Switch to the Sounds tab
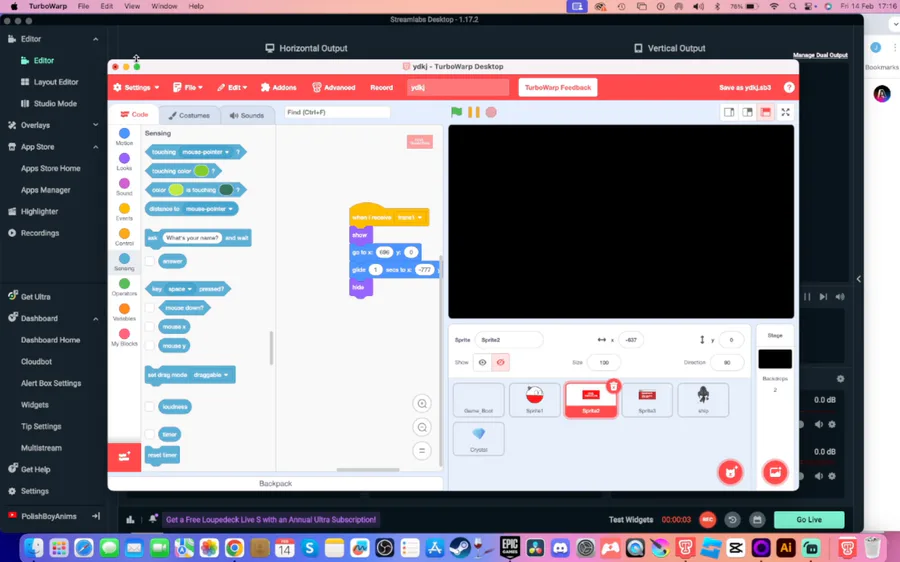900x562 pixels. [x=247, y=115]
